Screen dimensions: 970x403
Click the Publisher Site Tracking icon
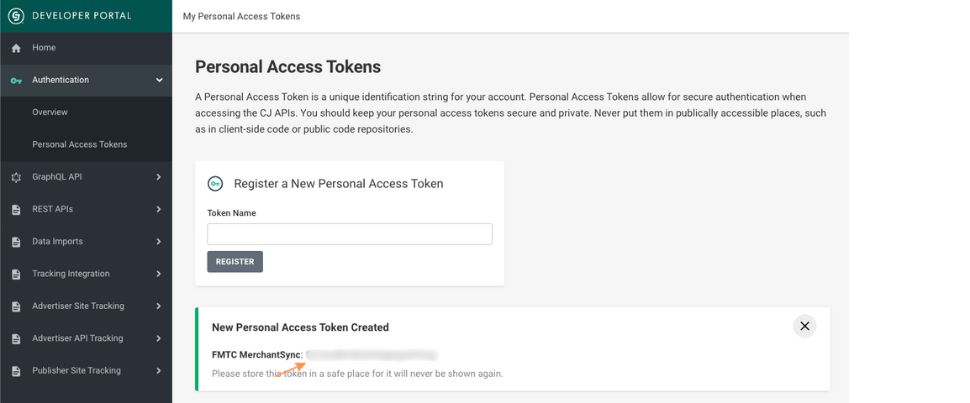point(16,371)
